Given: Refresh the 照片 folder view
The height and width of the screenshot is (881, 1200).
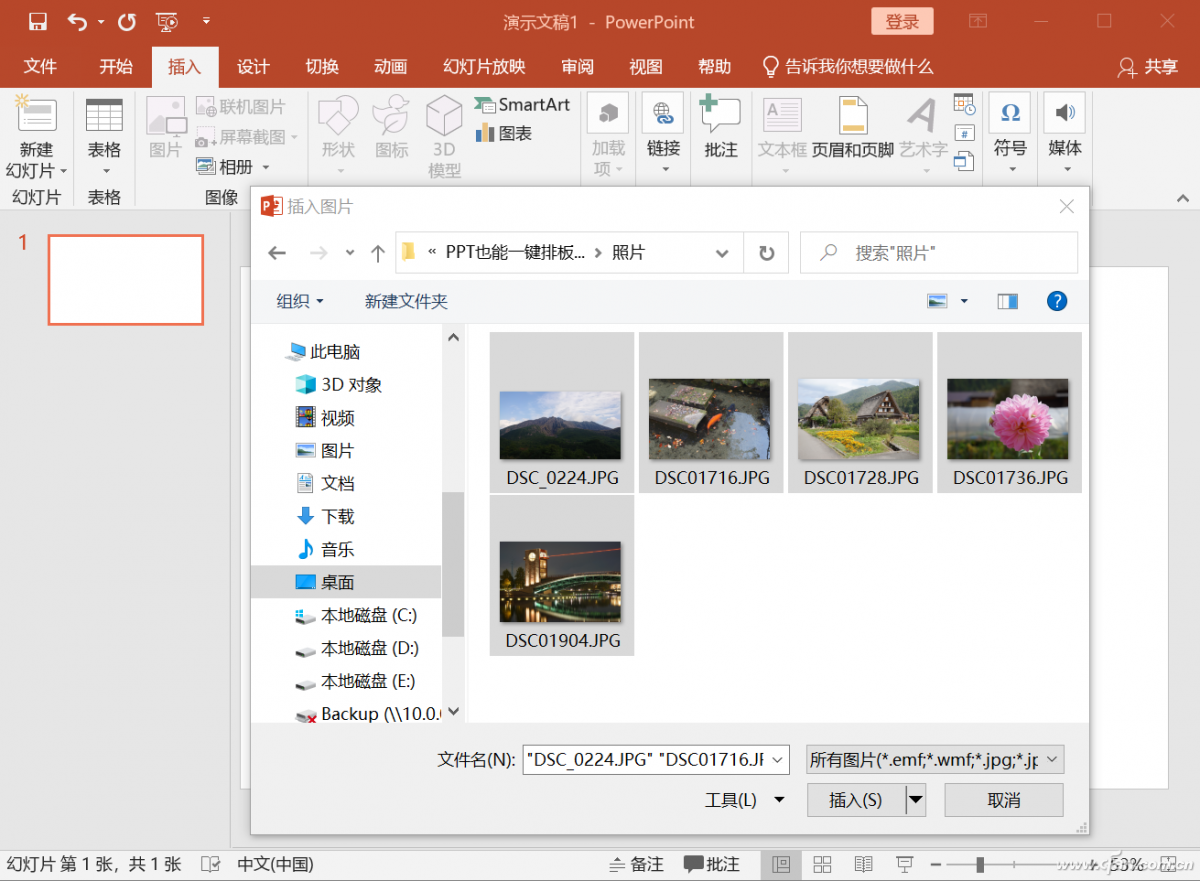Looking at the screenshot, I should [x=767, y=253].
